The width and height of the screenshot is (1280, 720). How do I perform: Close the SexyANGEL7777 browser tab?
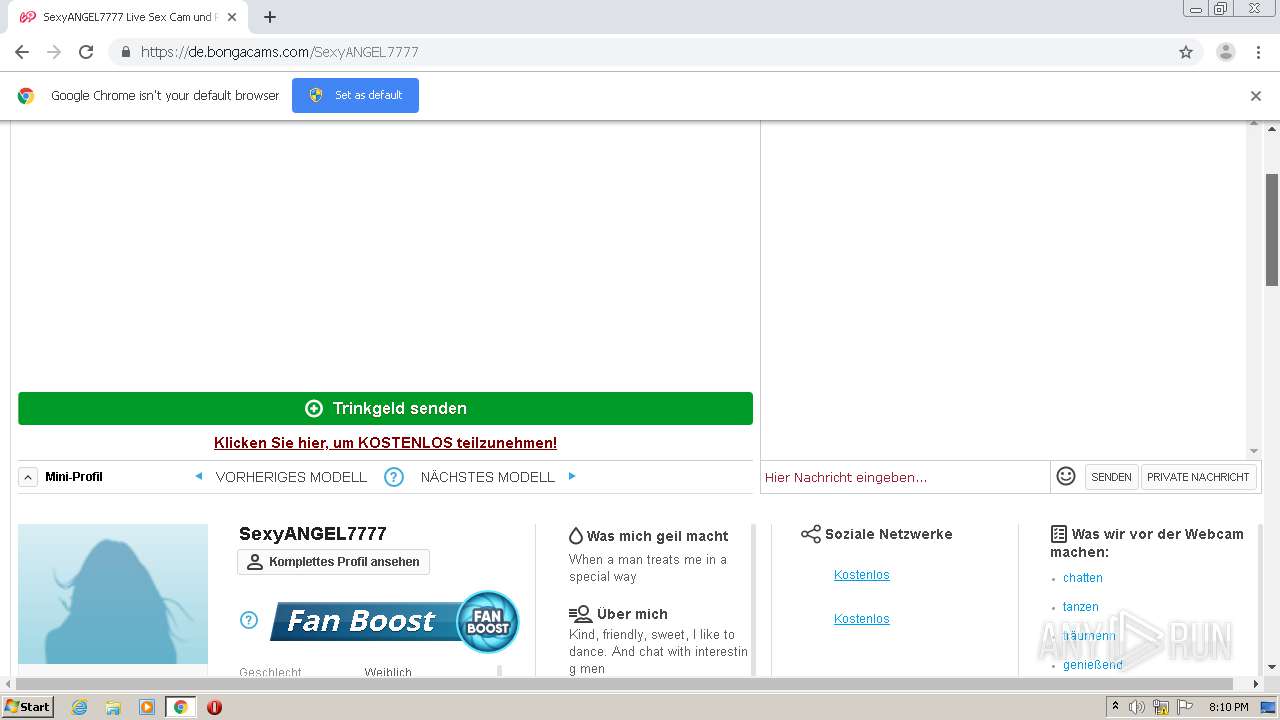(x=232, y=17)
